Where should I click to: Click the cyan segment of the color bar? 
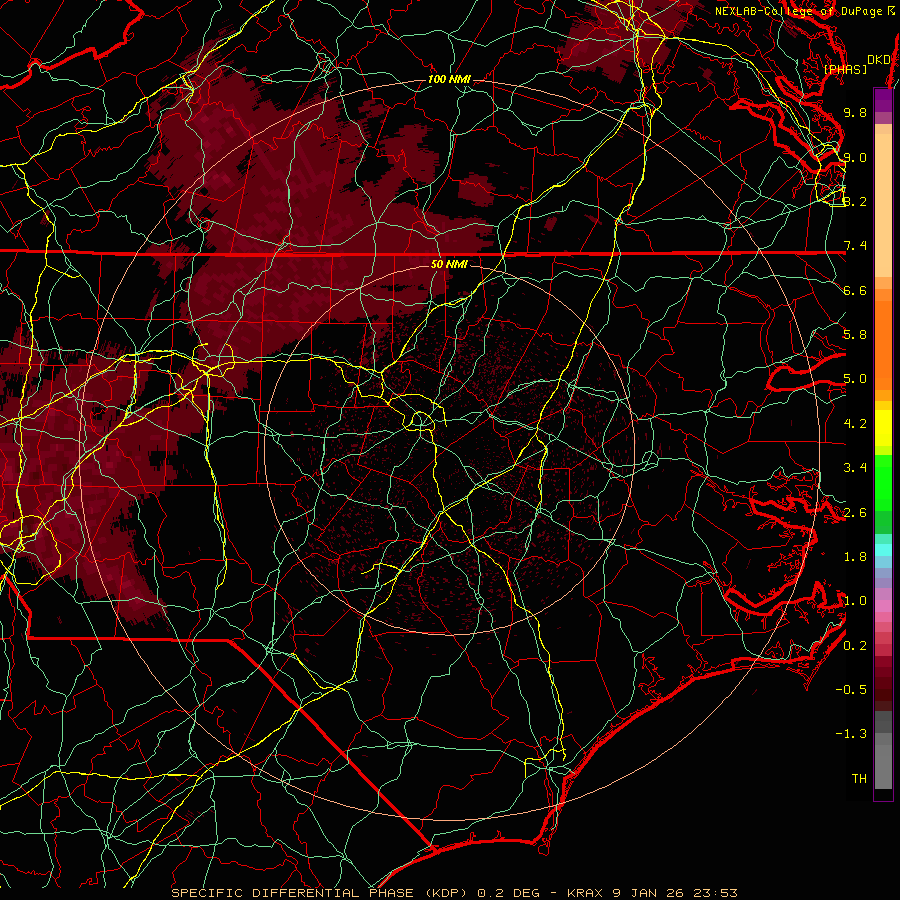pos(883,550)
